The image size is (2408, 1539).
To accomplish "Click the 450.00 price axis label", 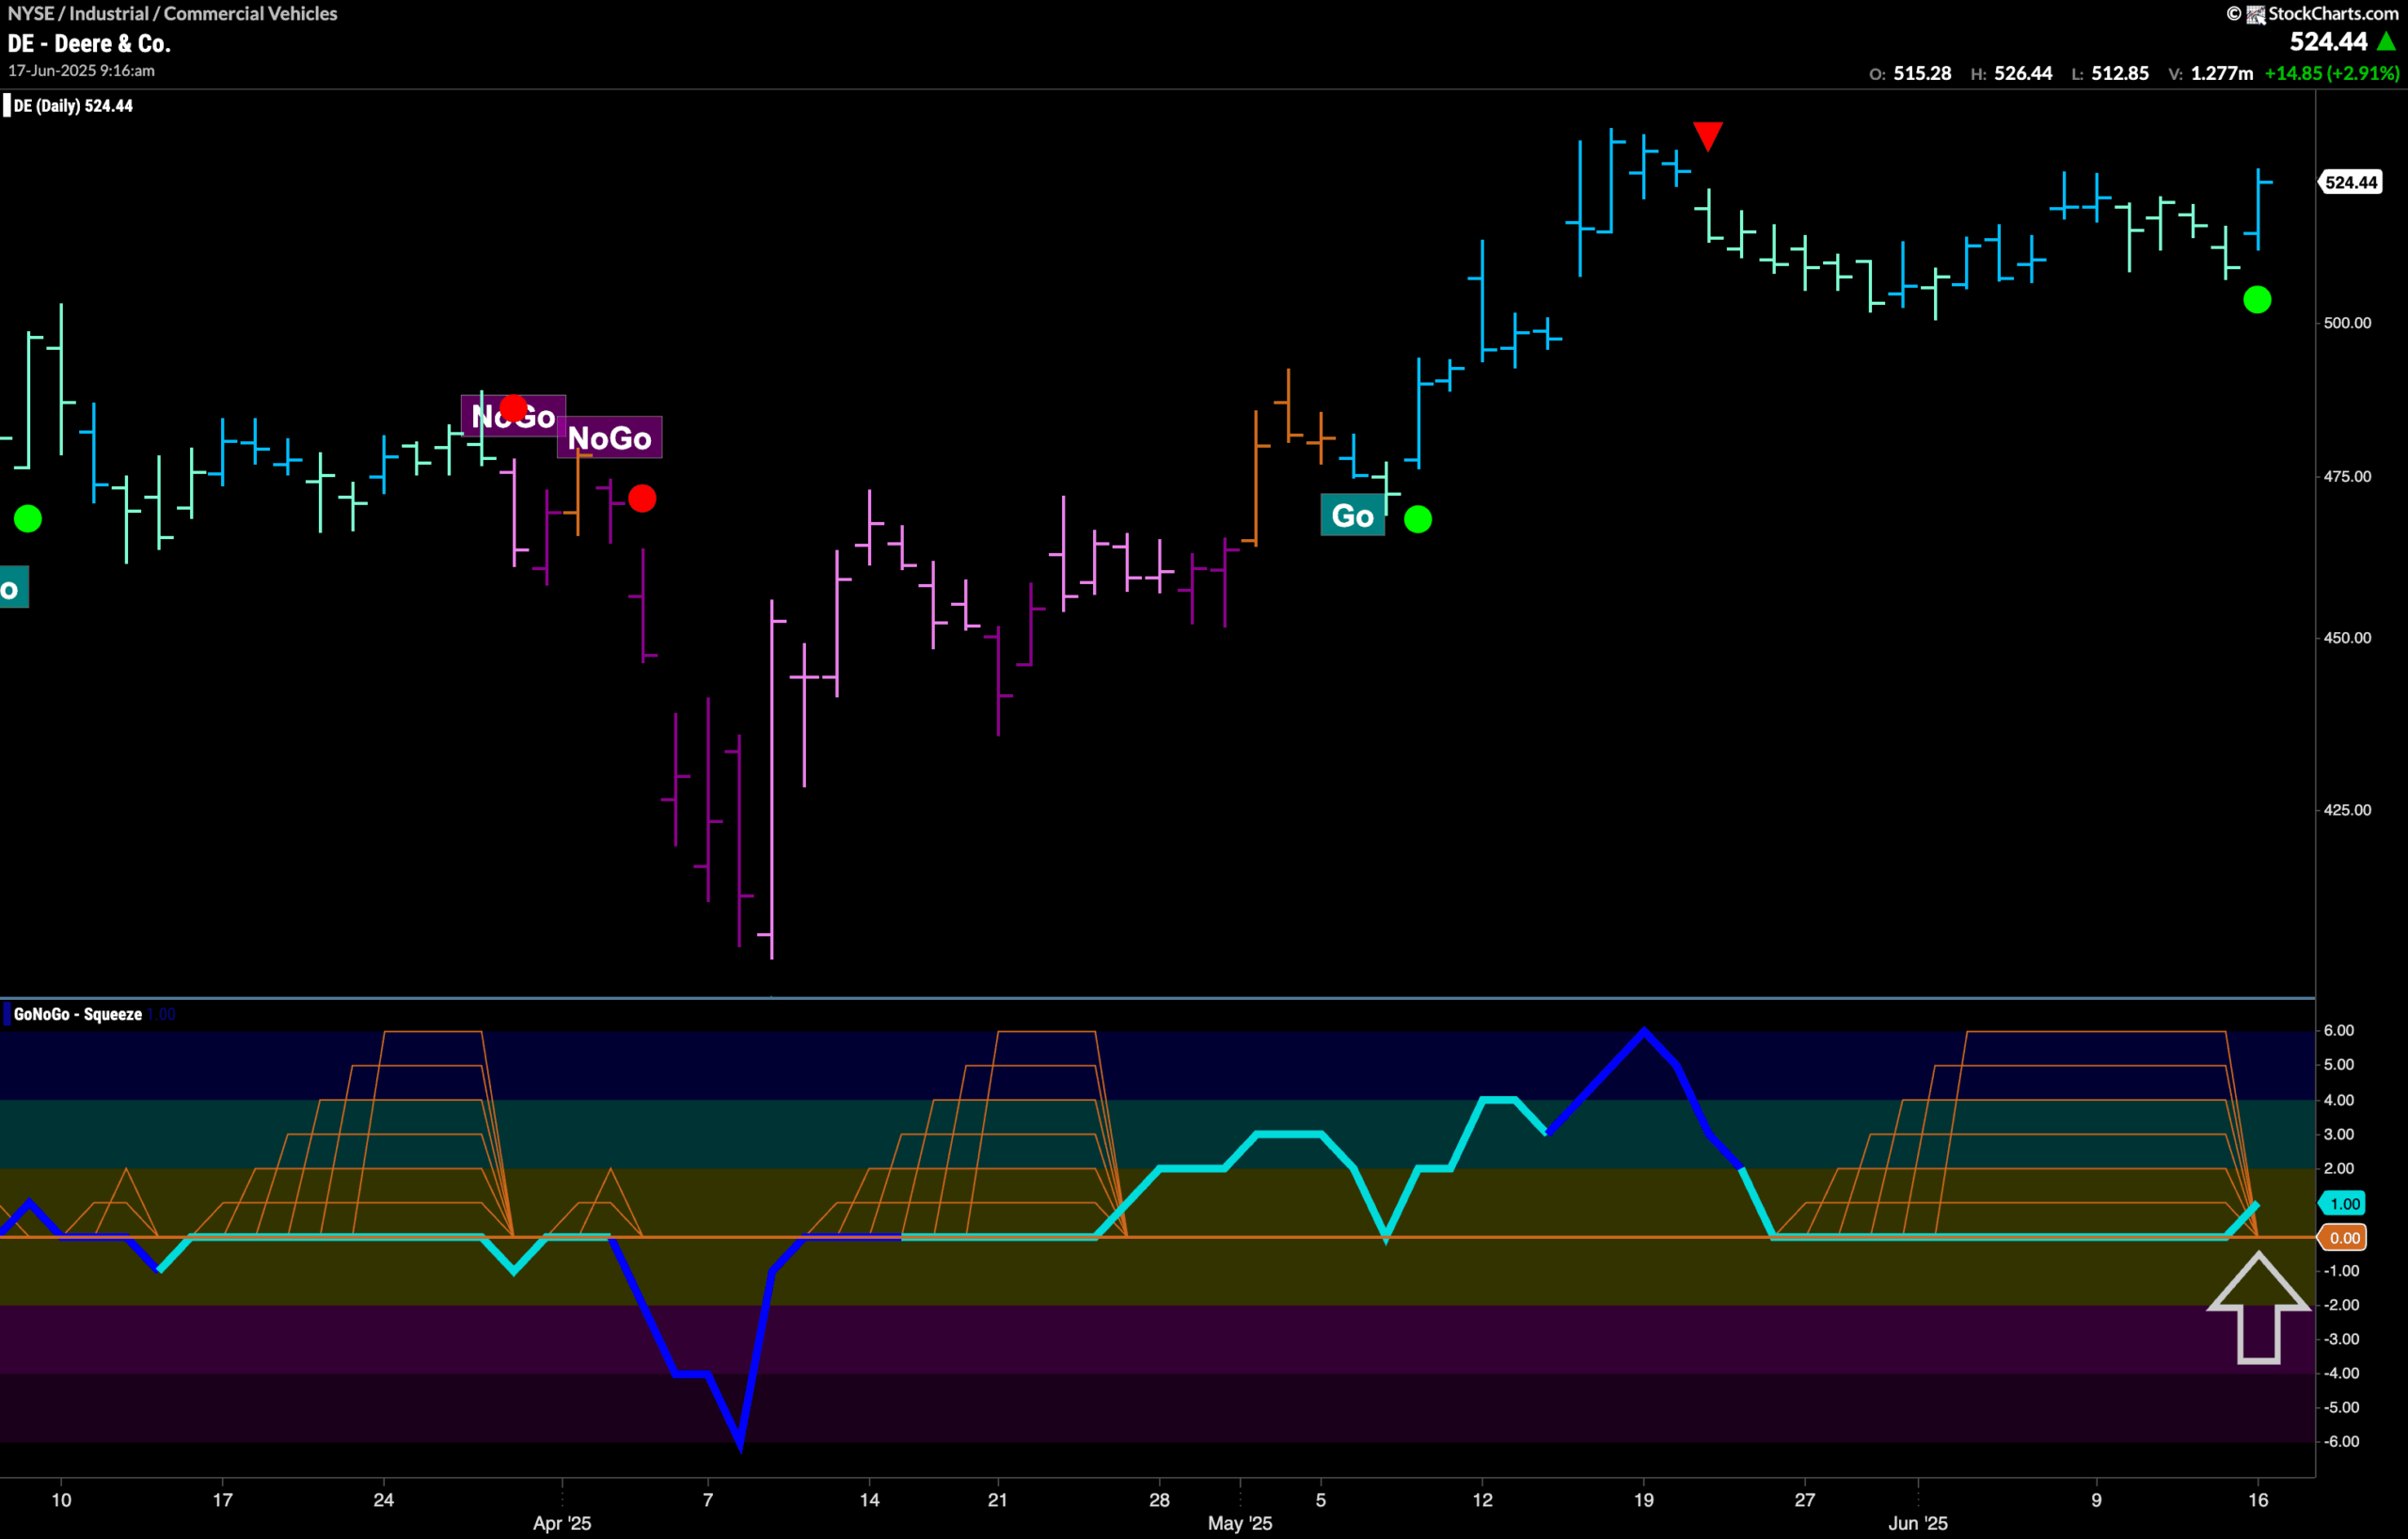I will [2347, 638].
